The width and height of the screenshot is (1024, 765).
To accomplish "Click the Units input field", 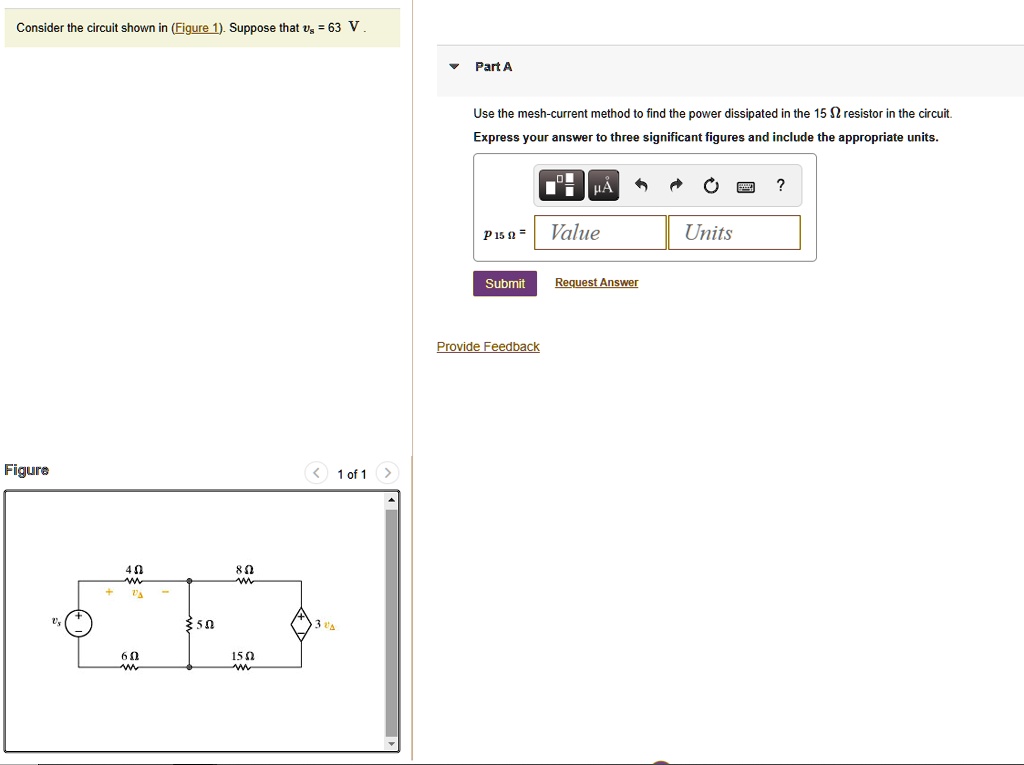I will click(x=734, y=231).
